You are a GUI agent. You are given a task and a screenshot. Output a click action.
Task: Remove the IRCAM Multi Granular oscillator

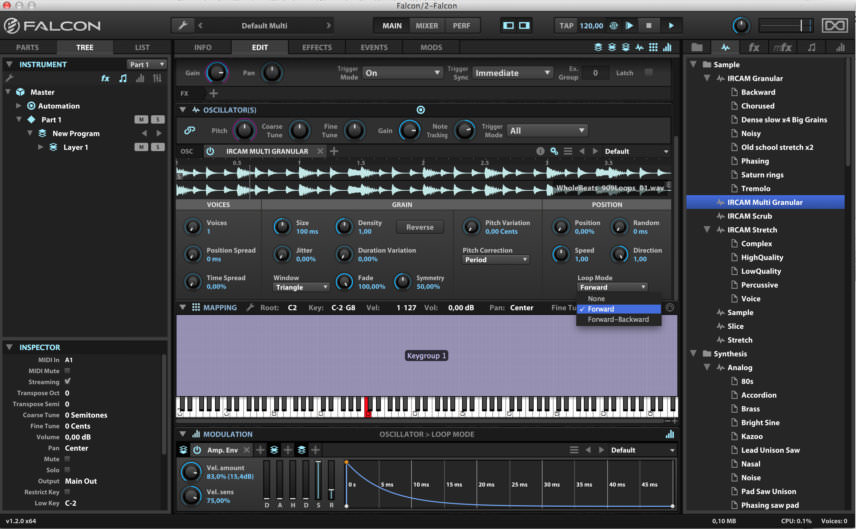320,151
